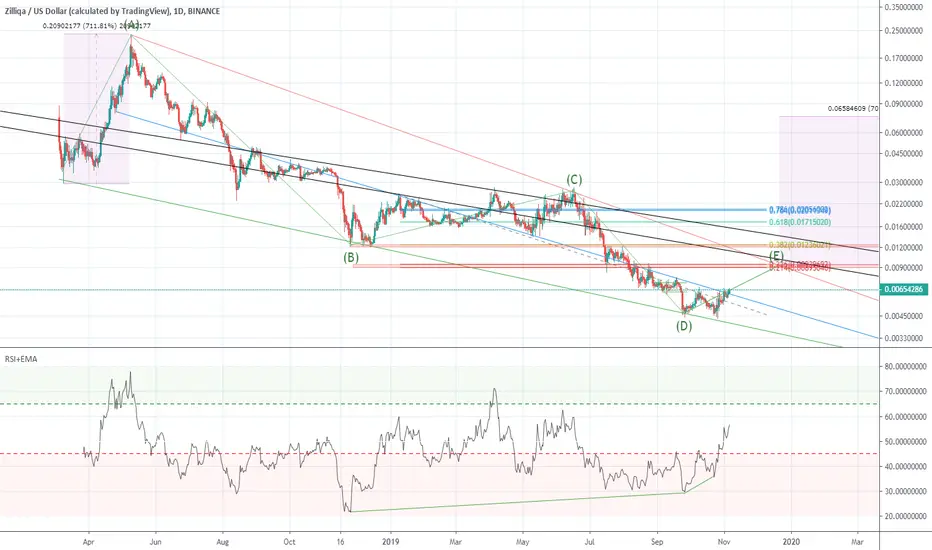This screenshot has height=550, width=932.
Task: Click 0.00450000 on the price axis
Action: tap(903, 316)
